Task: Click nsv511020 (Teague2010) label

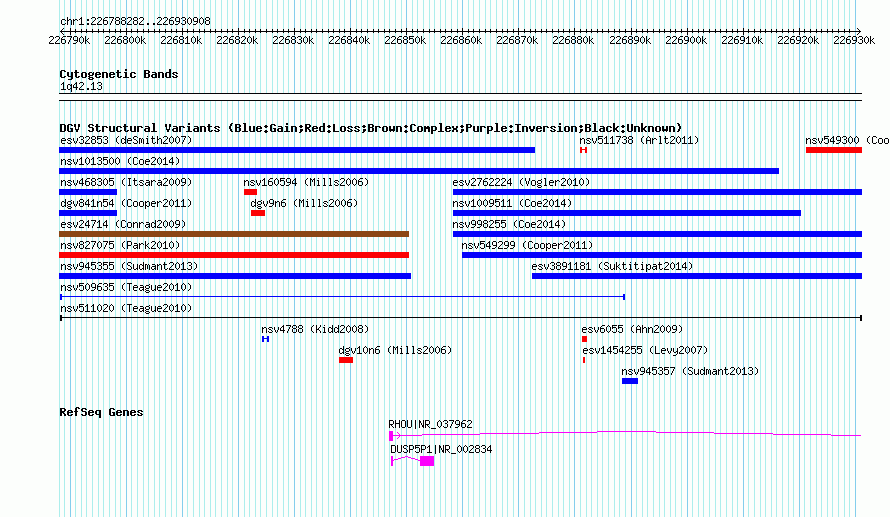Action: 126,308
